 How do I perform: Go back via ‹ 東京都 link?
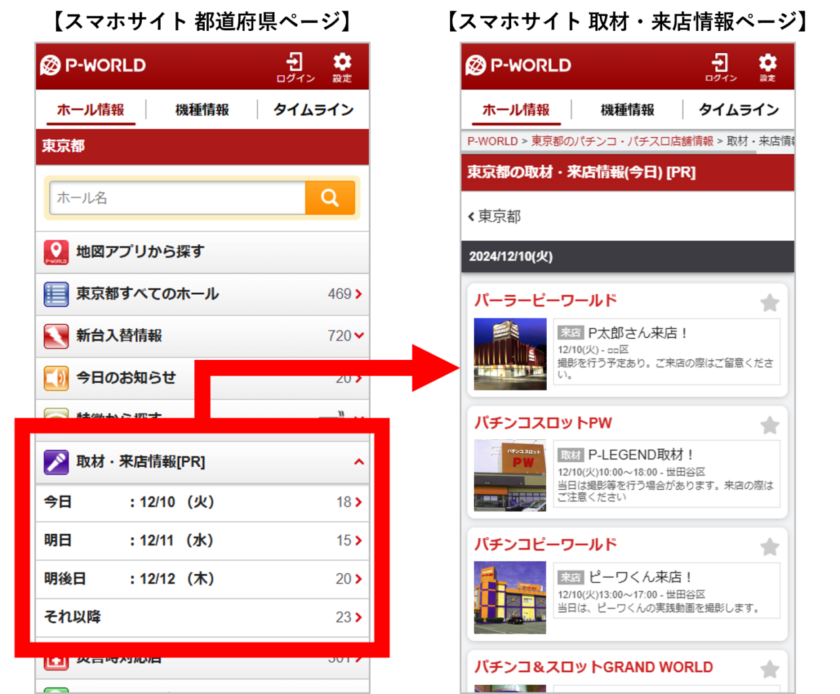click(494, 217)
